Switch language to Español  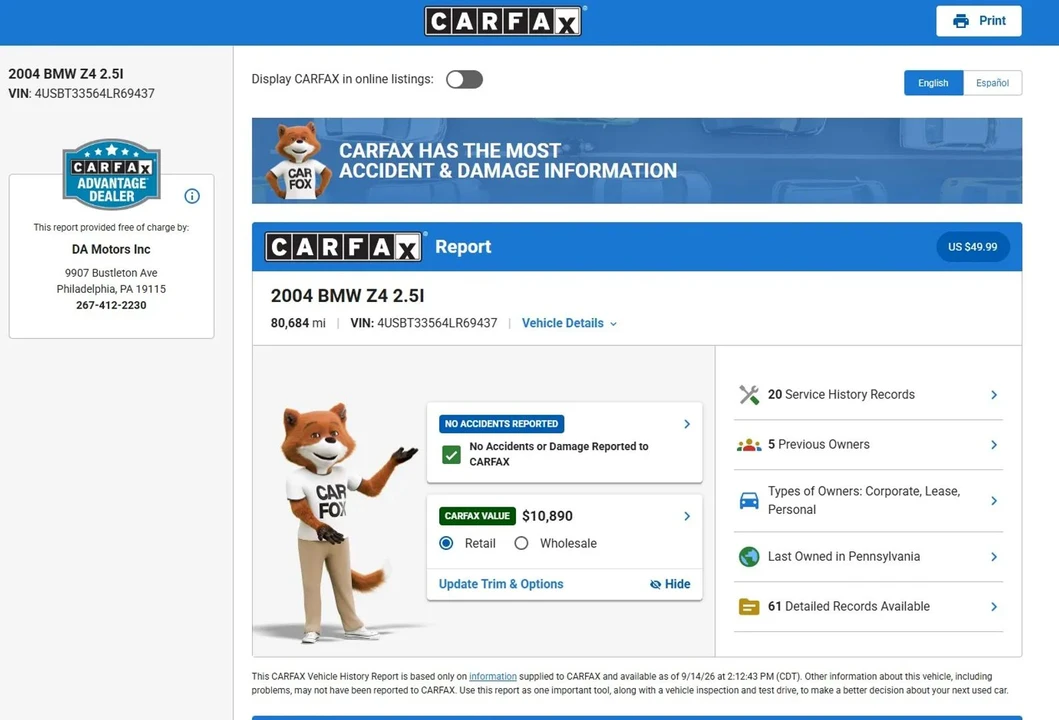pos(992,82)
